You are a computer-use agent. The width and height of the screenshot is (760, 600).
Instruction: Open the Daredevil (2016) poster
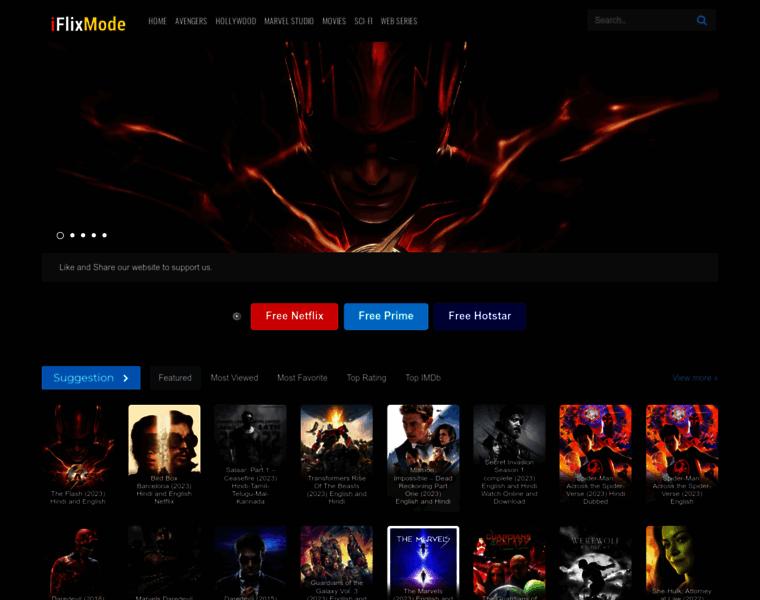[78, 563]
